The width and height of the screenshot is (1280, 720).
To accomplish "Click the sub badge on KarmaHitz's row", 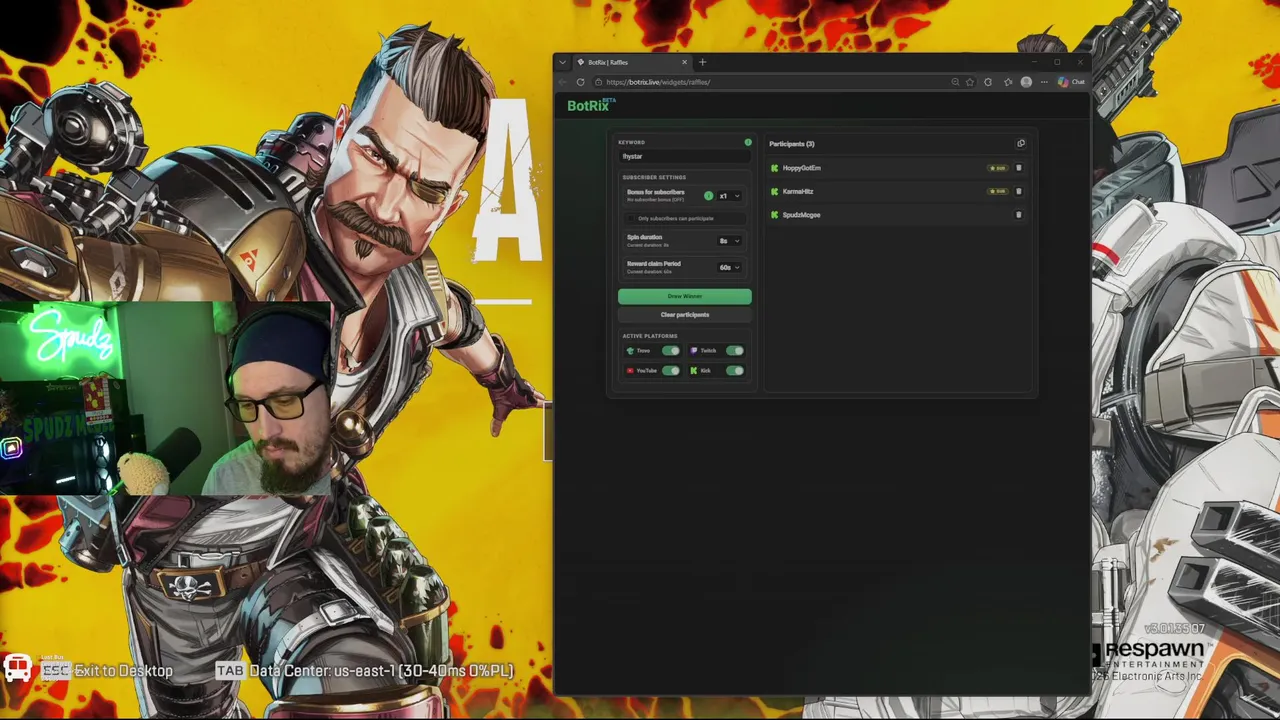I will pos(997,191).
